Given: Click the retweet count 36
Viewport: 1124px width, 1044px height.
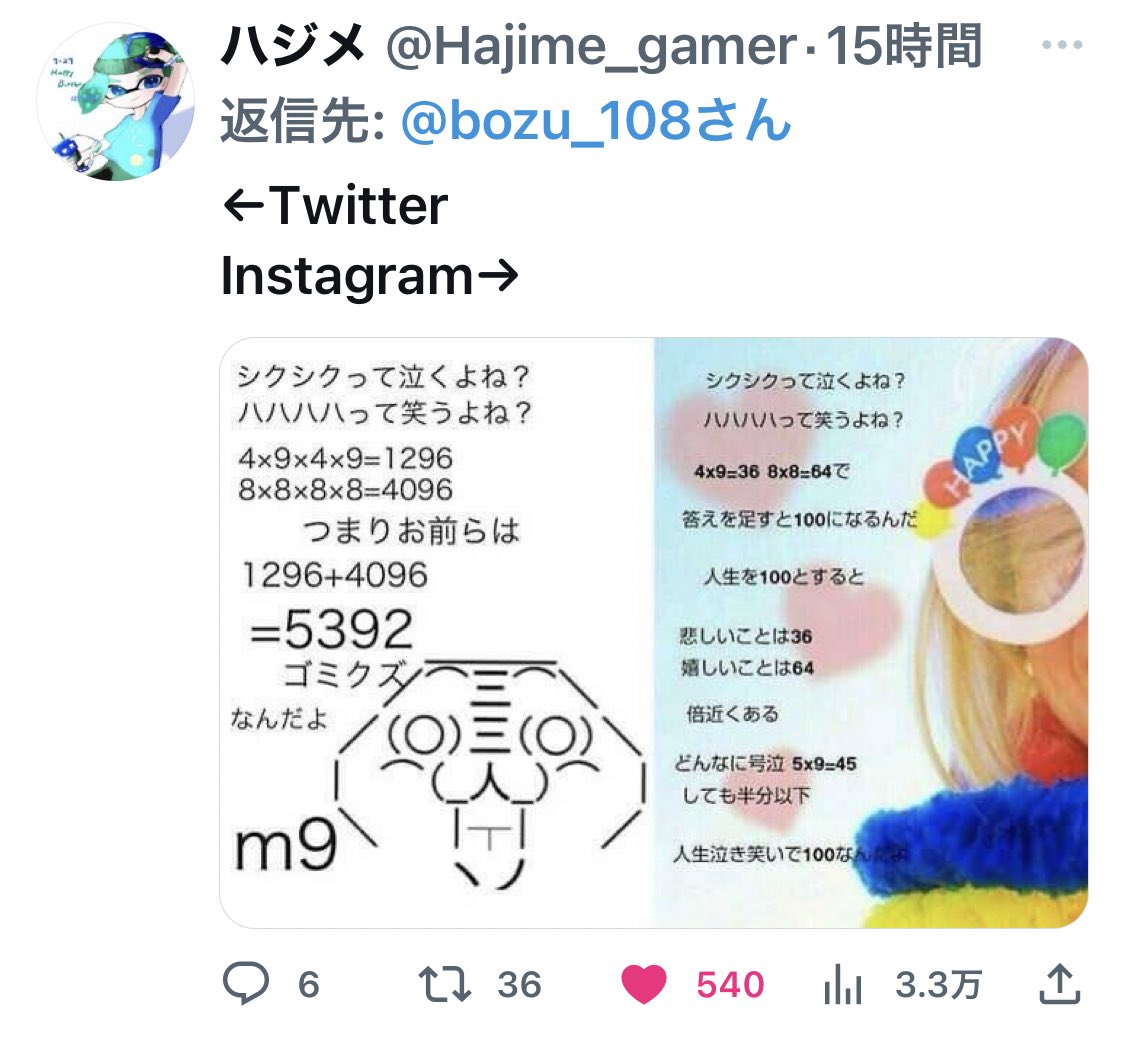Looking at the screenshot, I should (x=520, y=984).
